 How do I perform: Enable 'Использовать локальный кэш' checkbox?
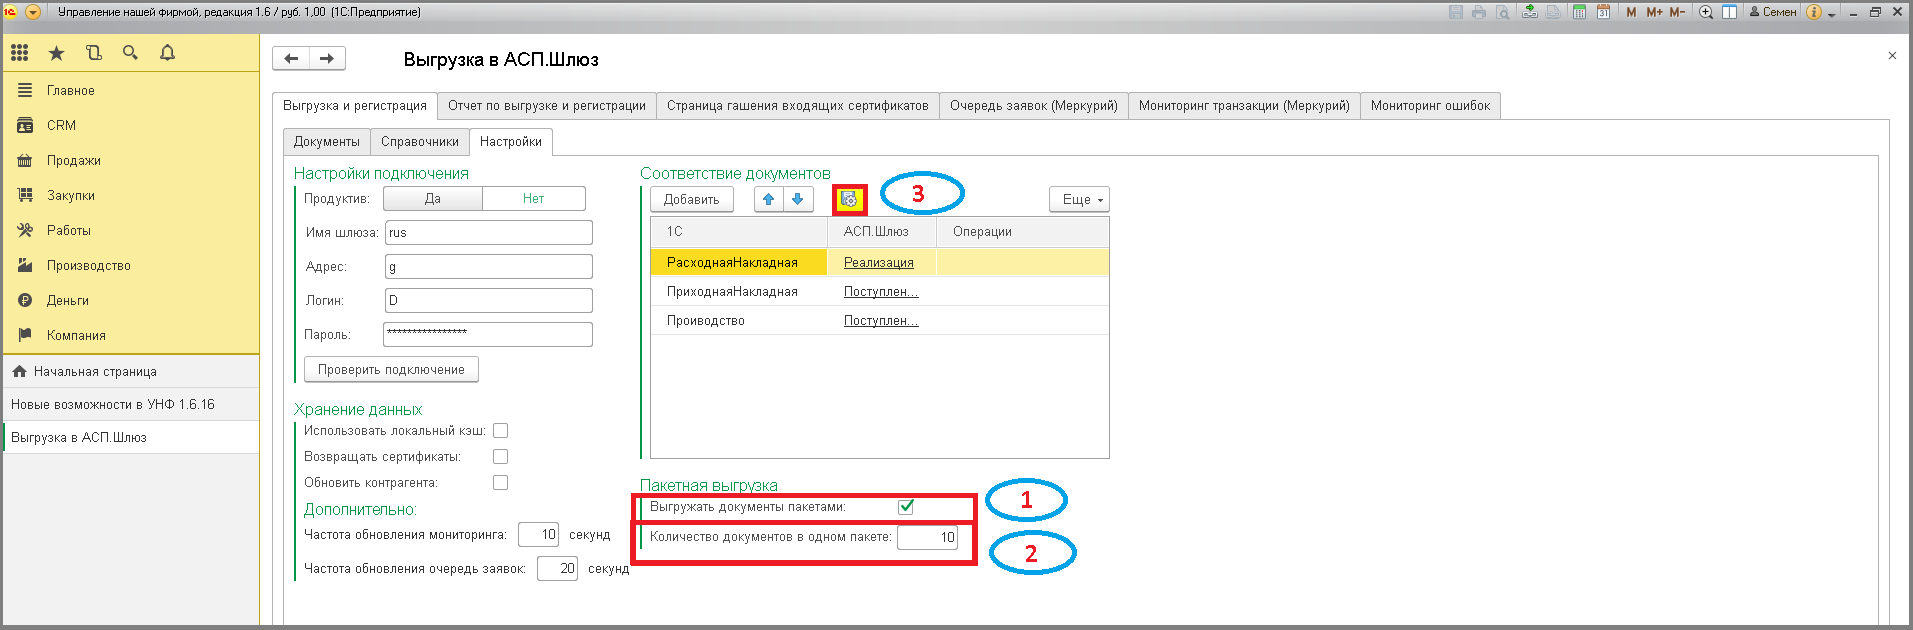point(501,431)
